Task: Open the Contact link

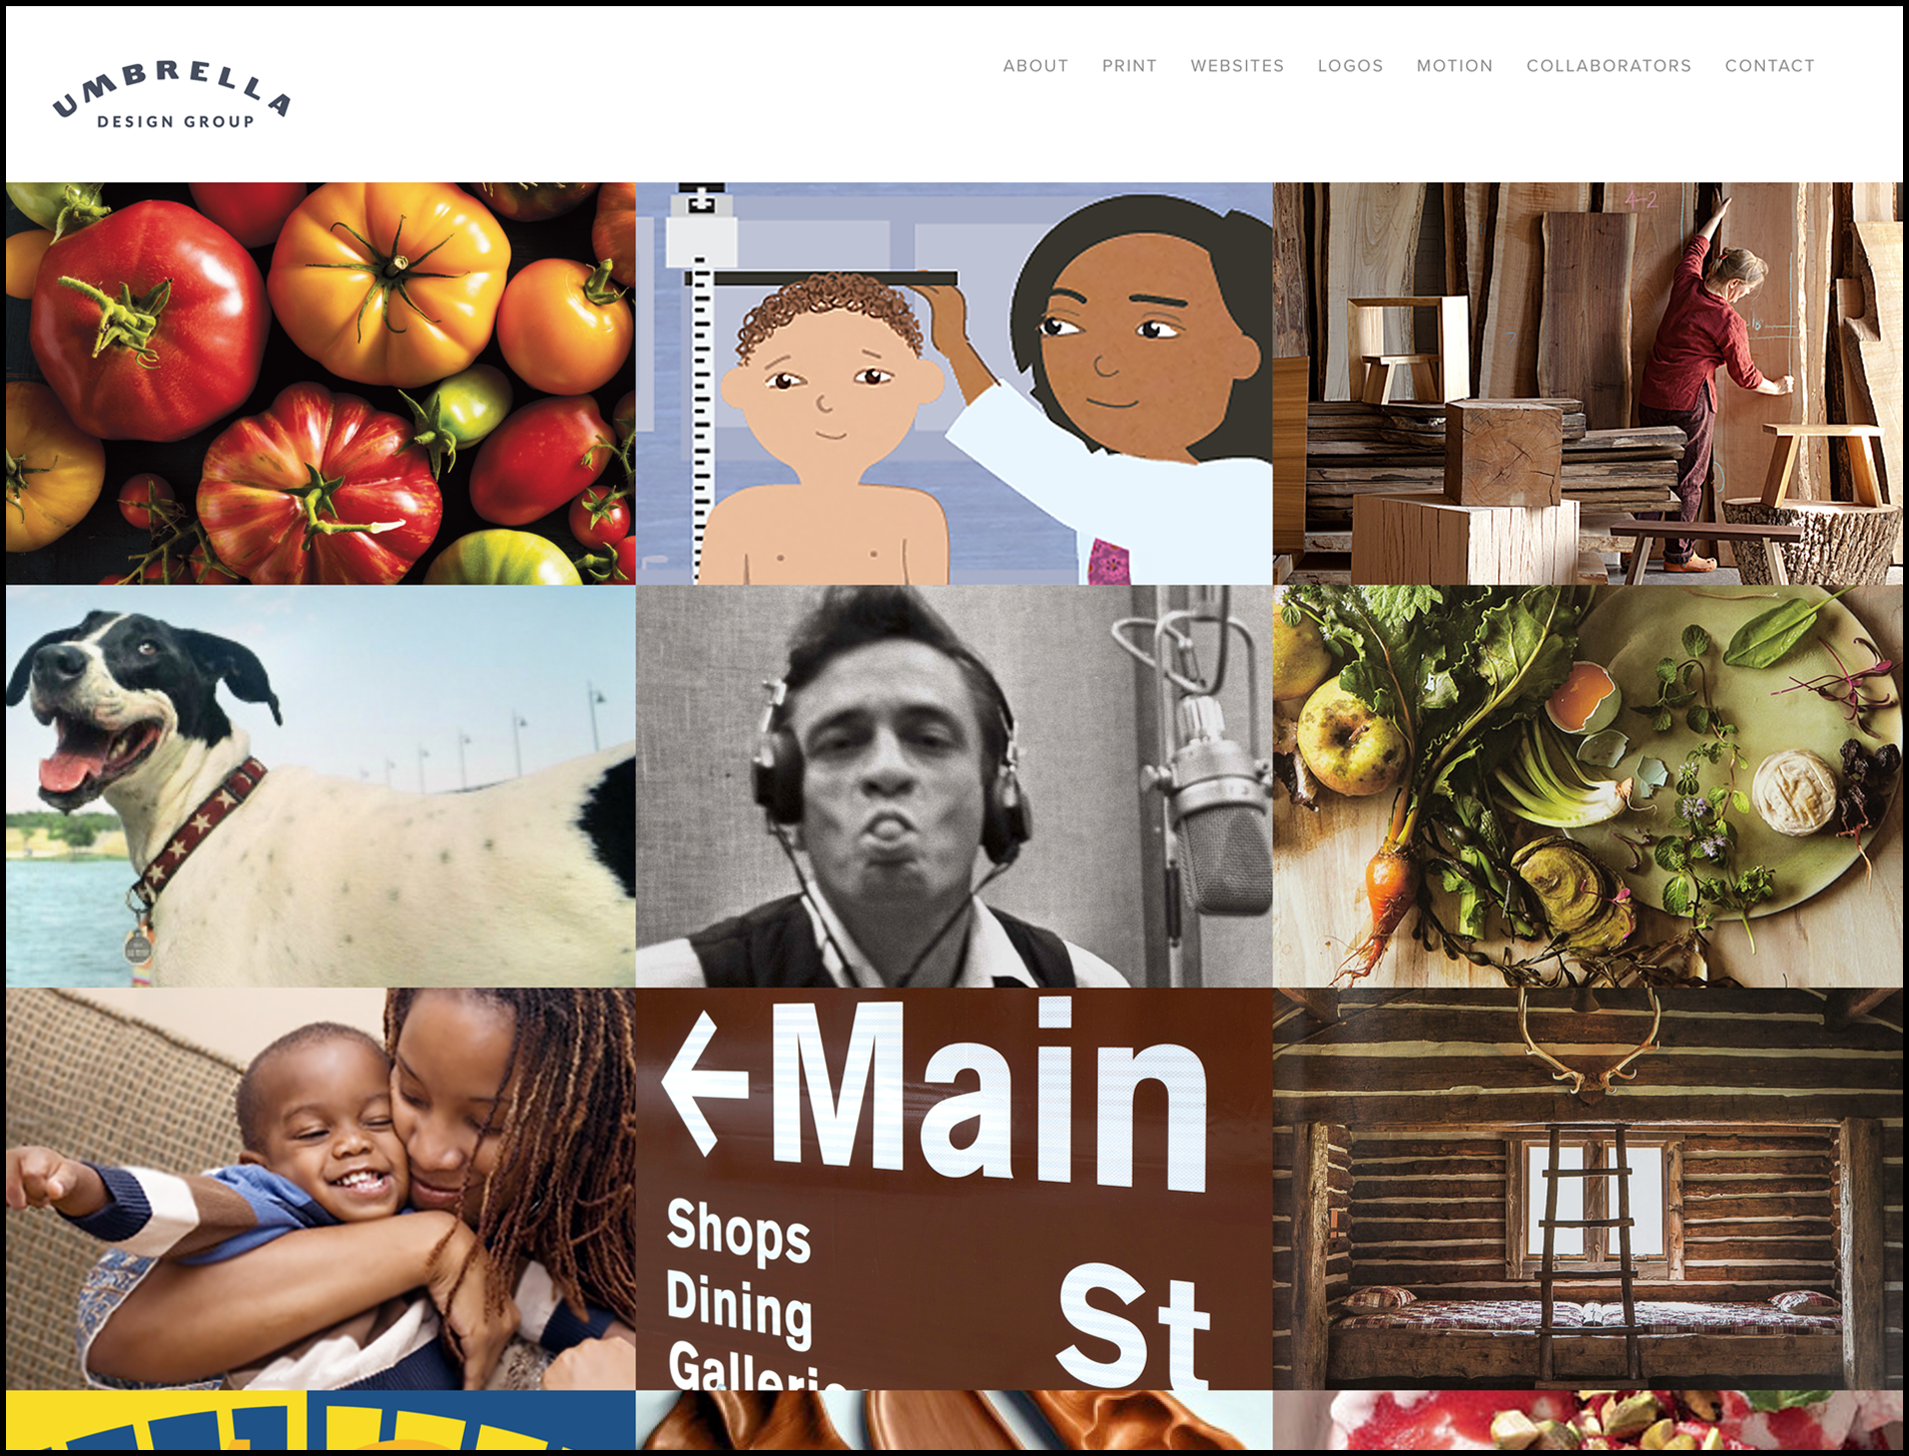Action: pyautogui.click(x=1769, y=66)
